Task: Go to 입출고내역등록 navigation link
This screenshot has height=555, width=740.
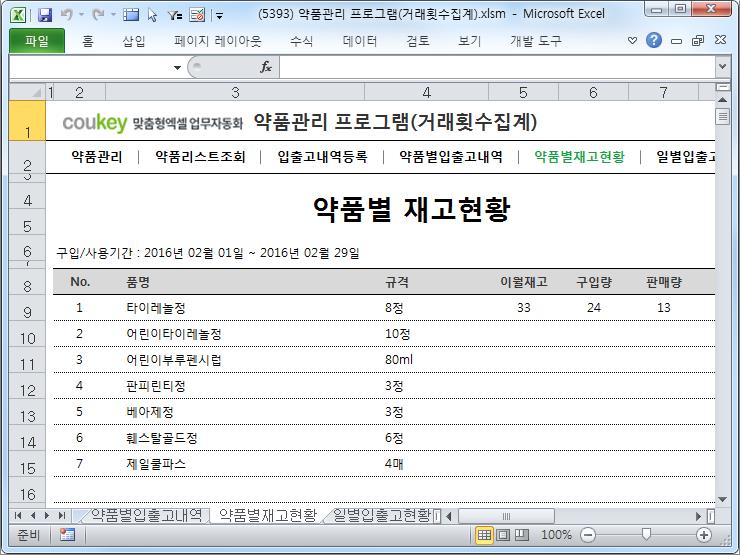Action: (322, 156)
